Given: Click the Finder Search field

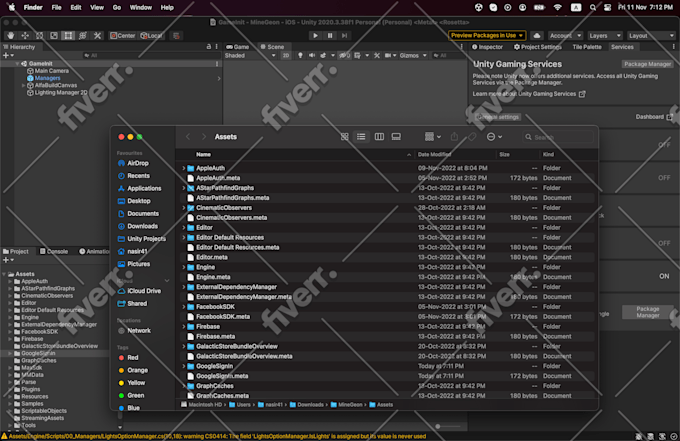Looking at the screenshot, I should pos(558,137).
